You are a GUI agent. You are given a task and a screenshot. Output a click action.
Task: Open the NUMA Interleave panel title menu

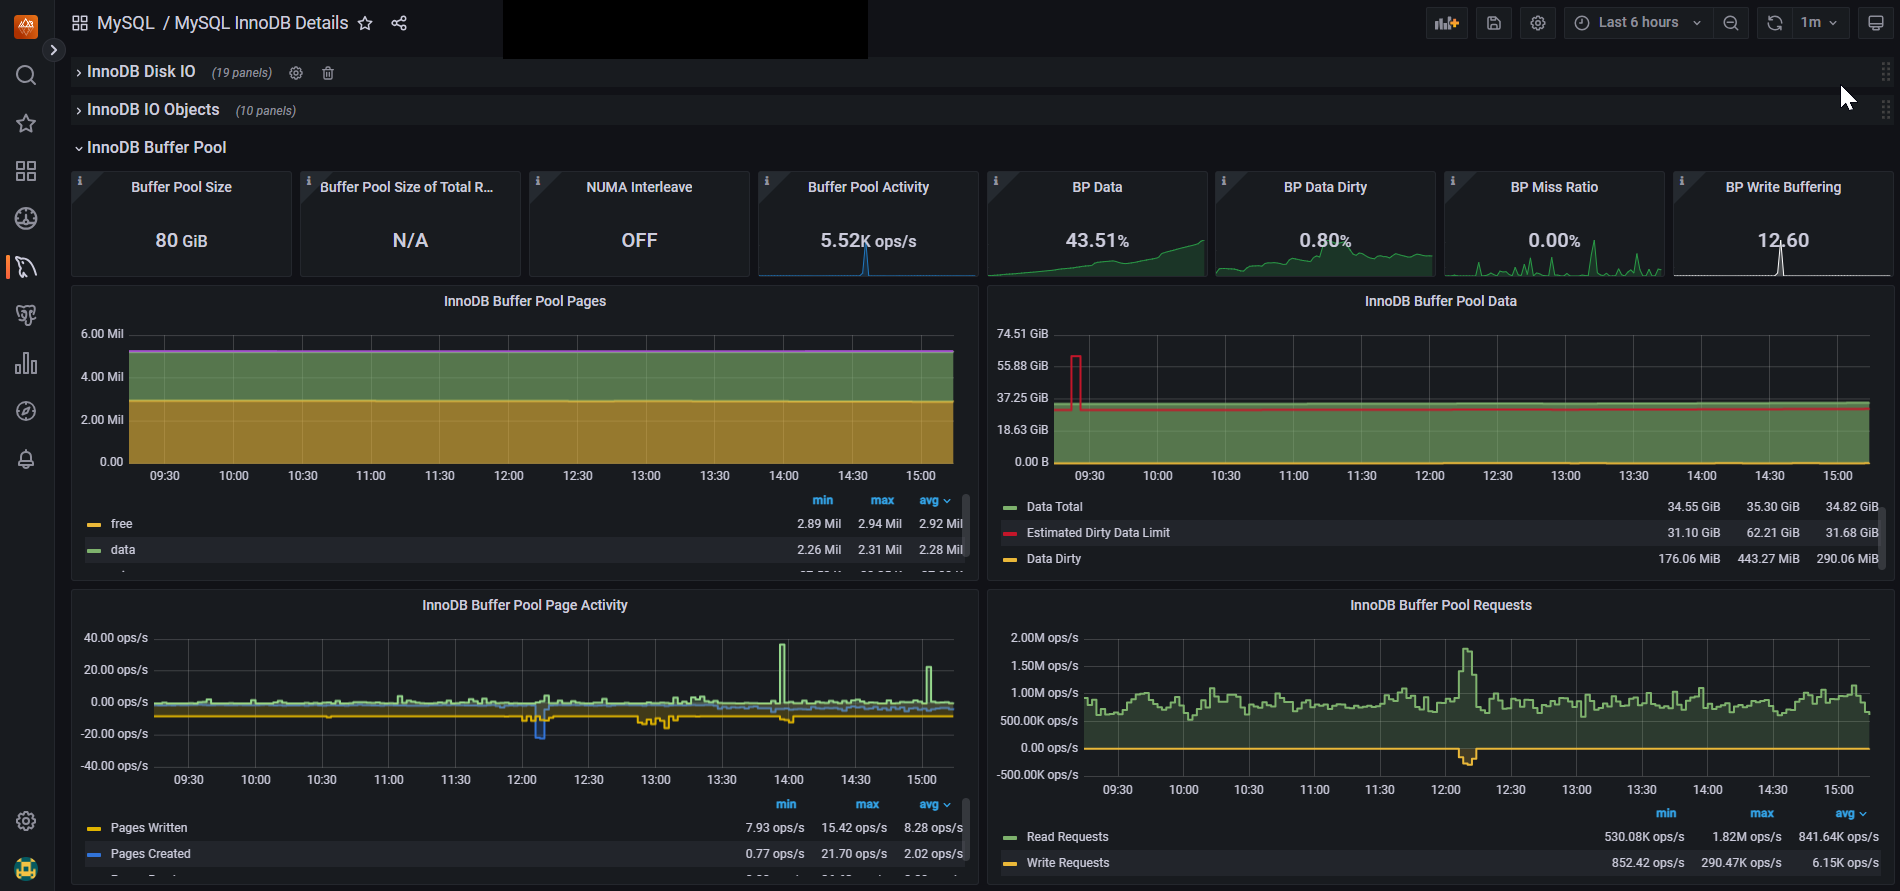pyautogui.click(x=639, y=187)
